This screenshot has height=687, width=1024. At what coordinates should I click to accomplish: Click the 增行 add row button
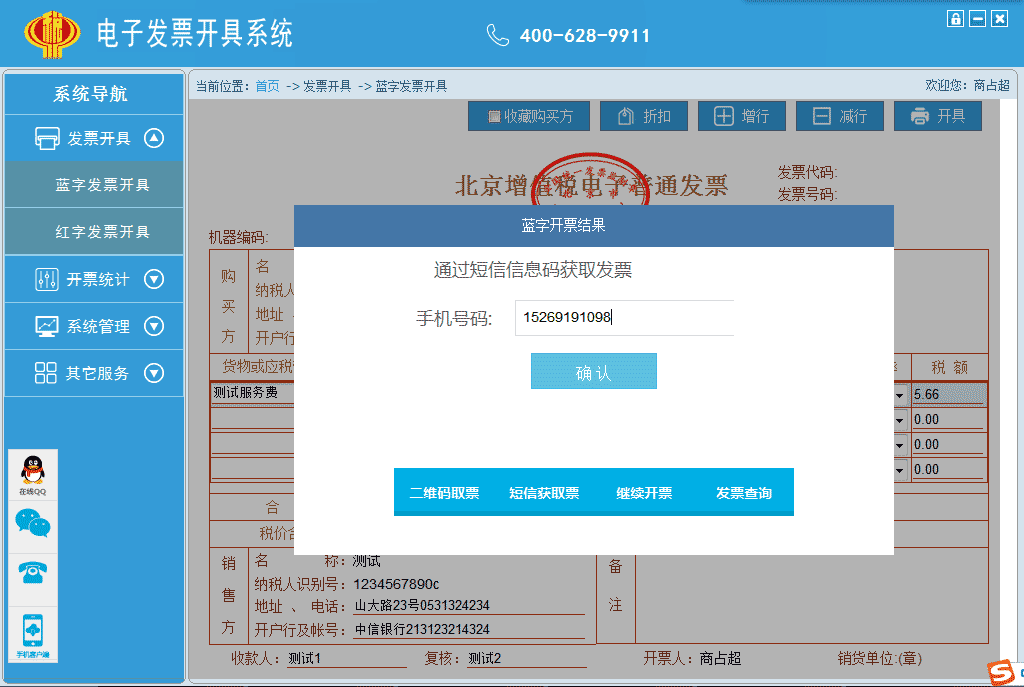[x=741, y=116]
